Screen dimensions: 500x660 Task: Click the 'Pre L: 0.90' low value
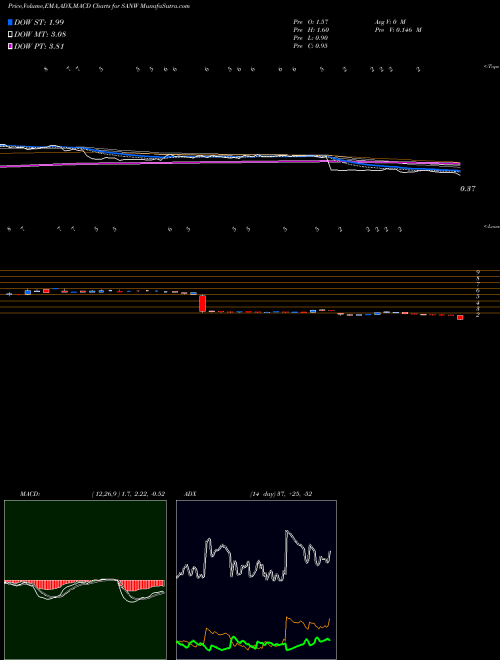pos(311,38)
